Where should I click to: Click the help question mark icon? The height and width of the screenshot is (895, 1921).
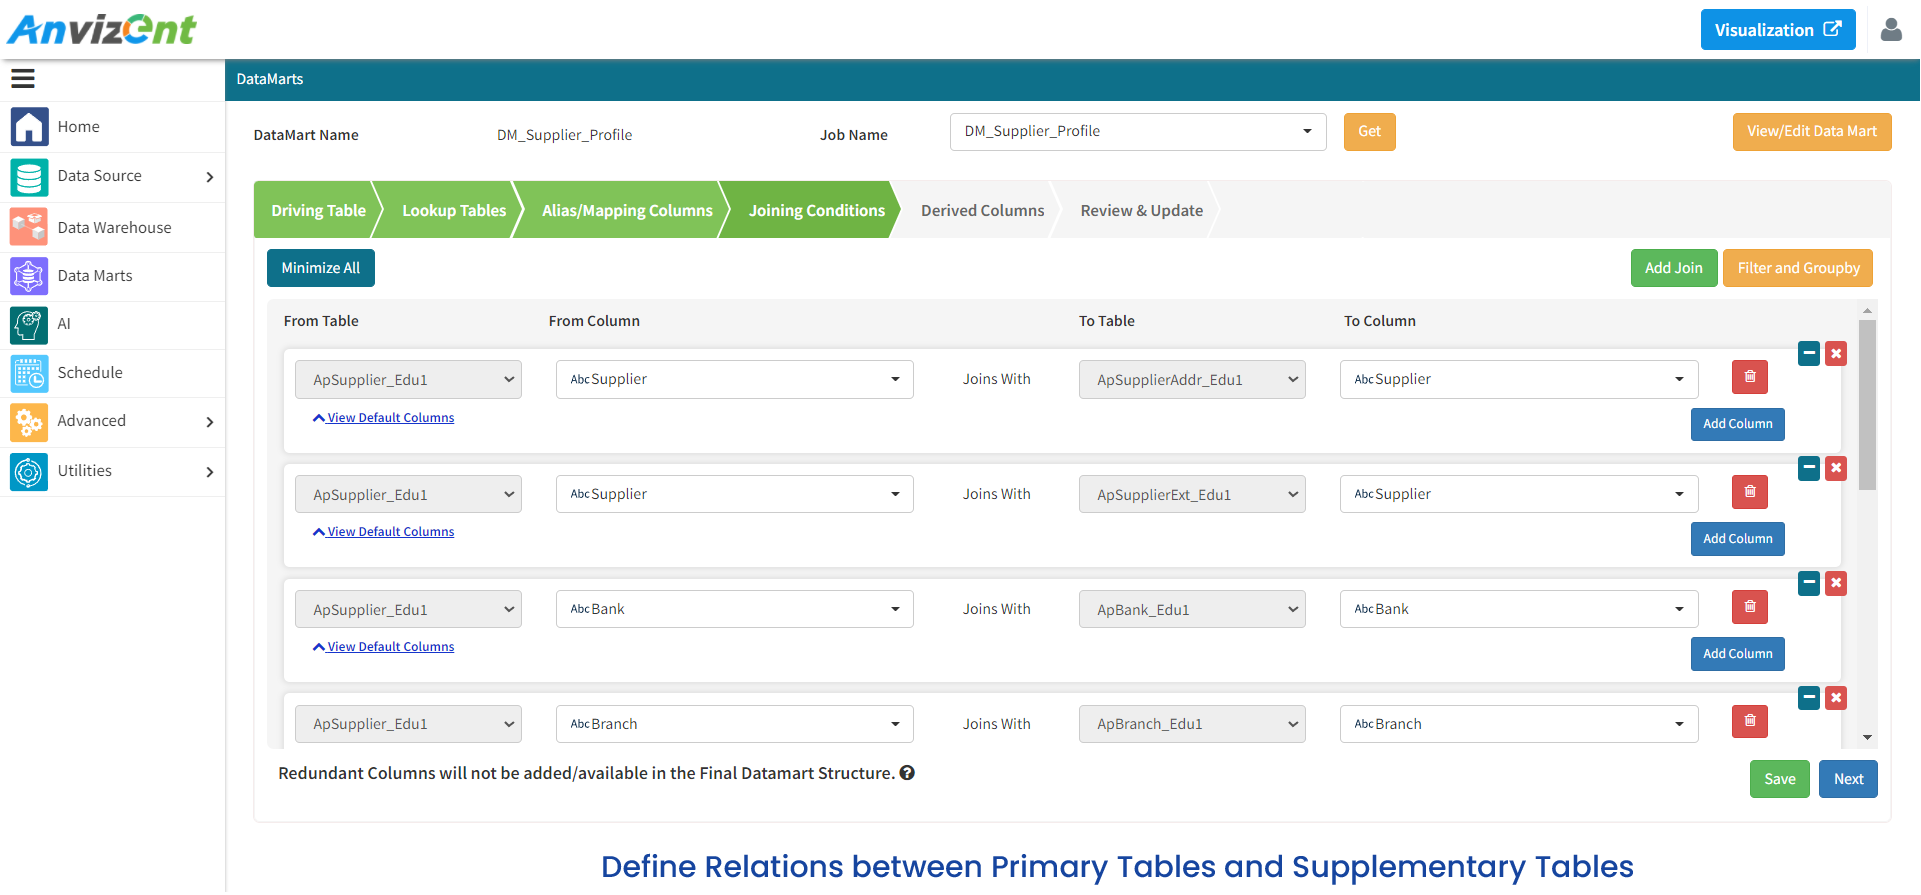pyautogui.click(x=907, y=773)
